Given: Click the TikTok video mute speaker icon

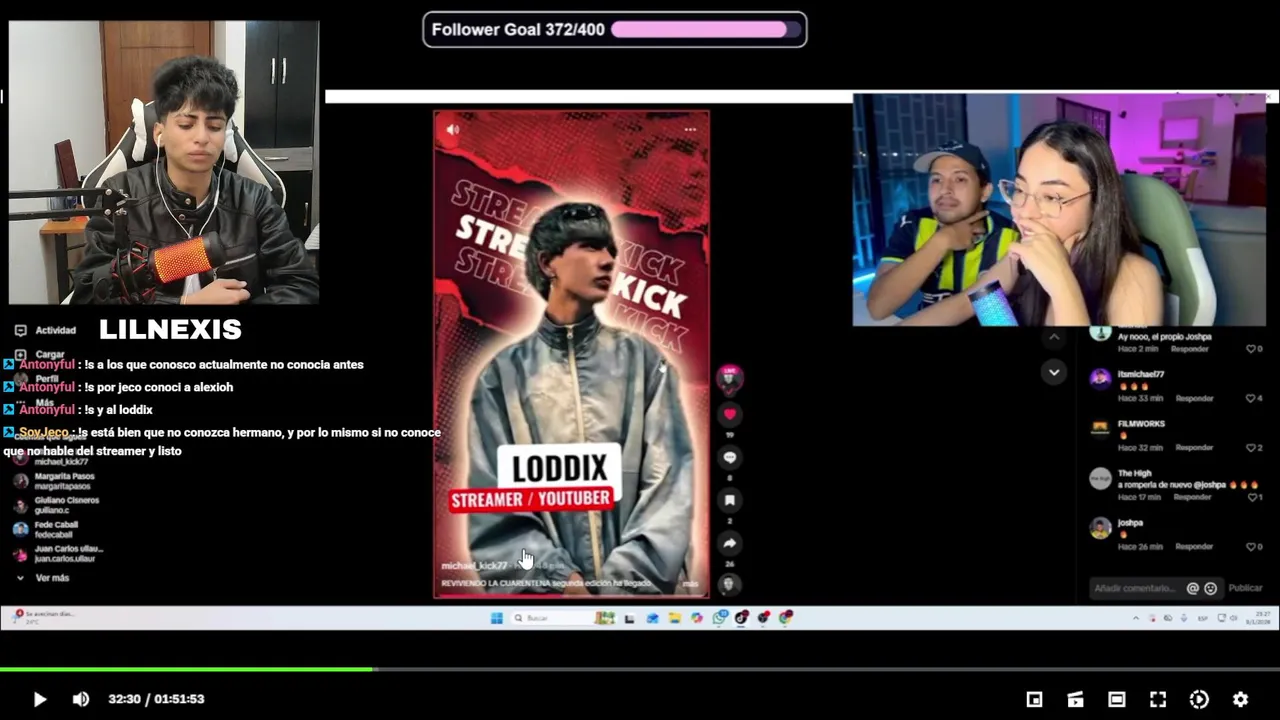Looking at the screenshot, I should (x=452, y=129).
